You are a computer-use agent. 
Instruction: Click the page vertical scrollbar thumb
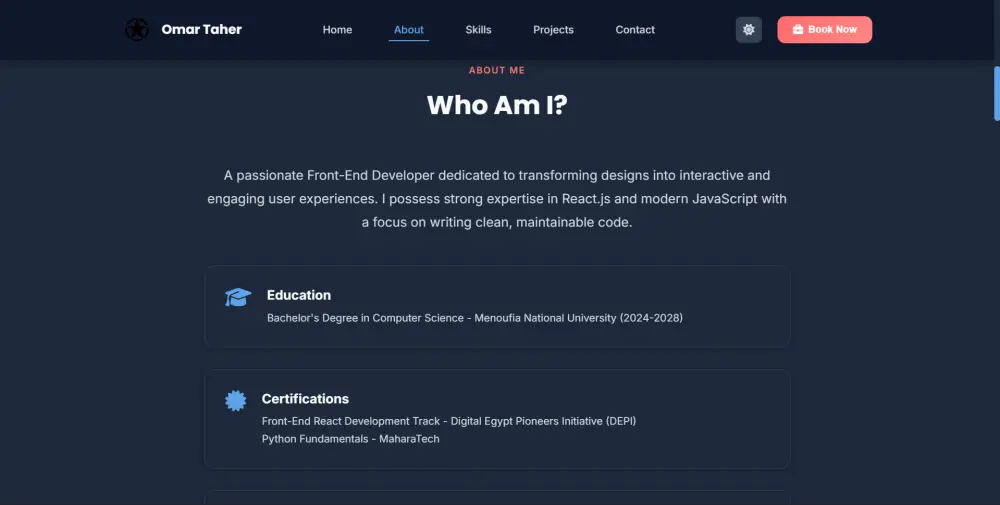click(996, 93)
